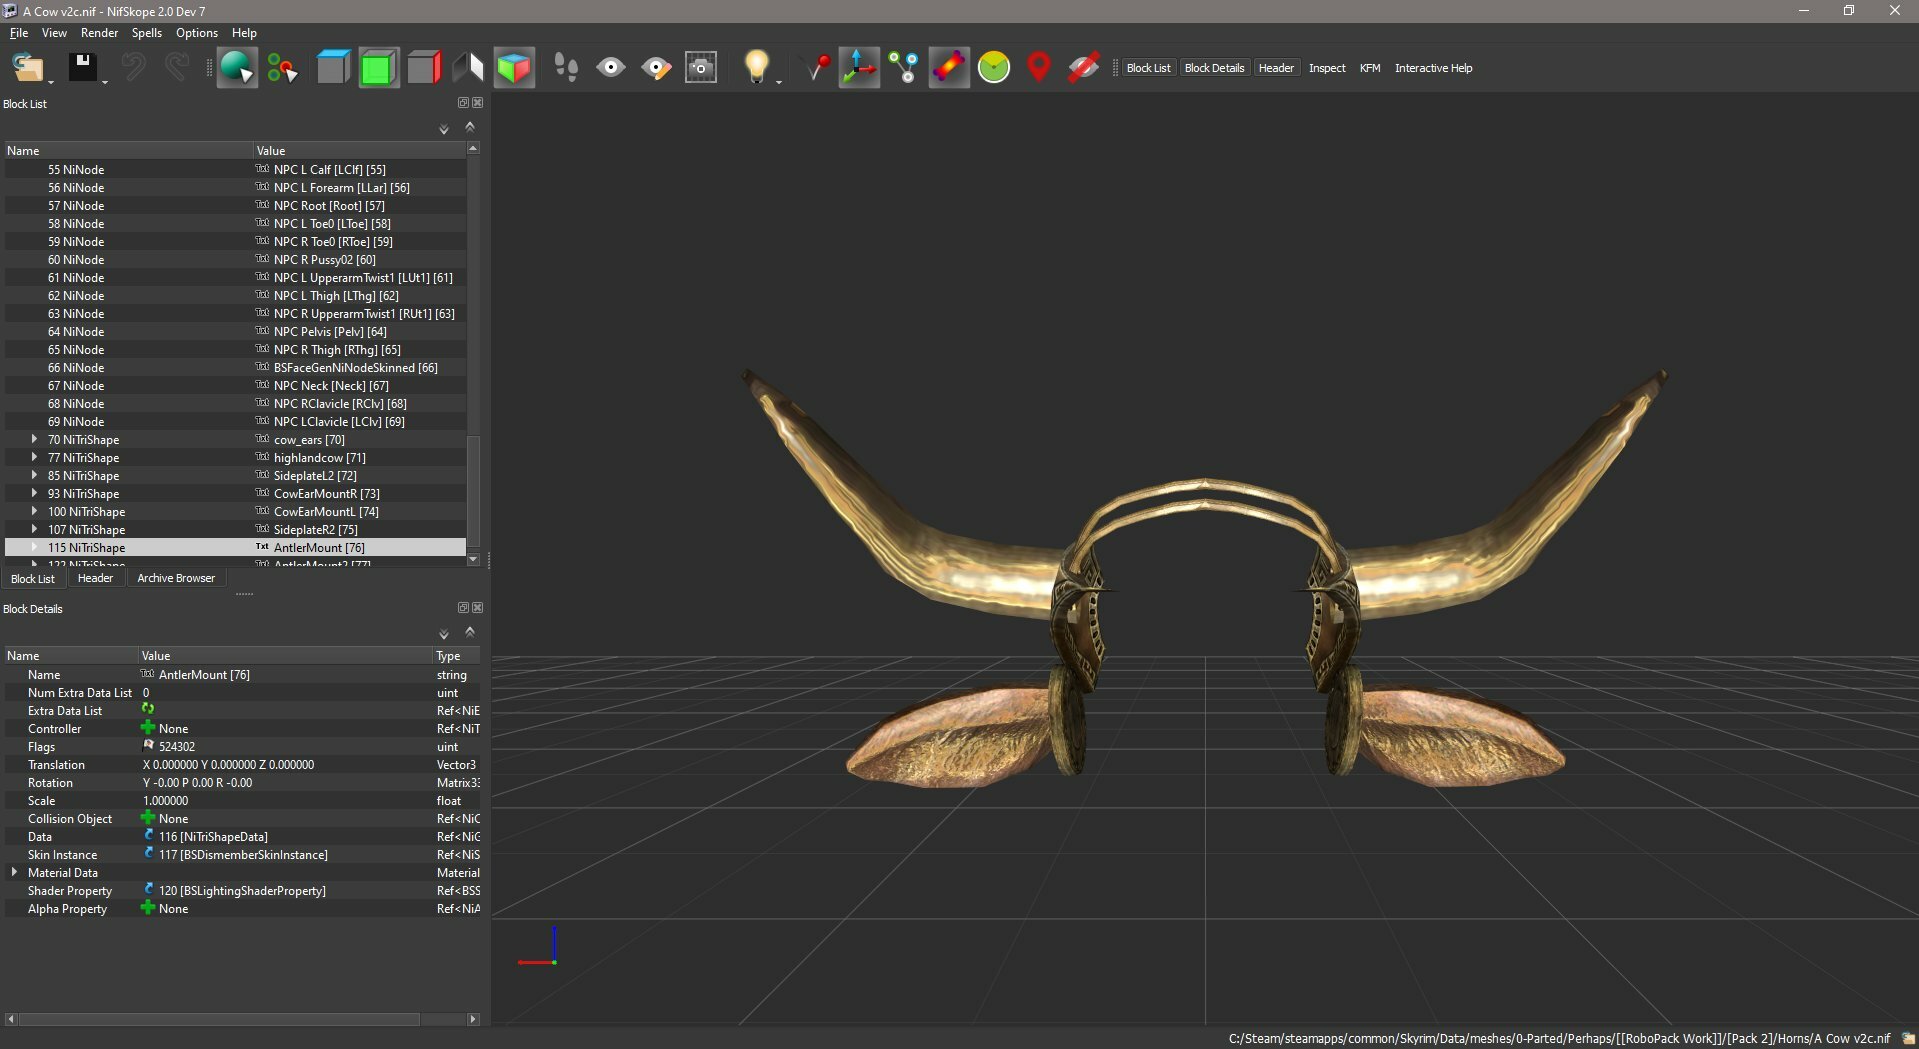Click the status bar icon after the file path
The height and width of the screenshot is (1049, 1919).
pos(1907,1038)
